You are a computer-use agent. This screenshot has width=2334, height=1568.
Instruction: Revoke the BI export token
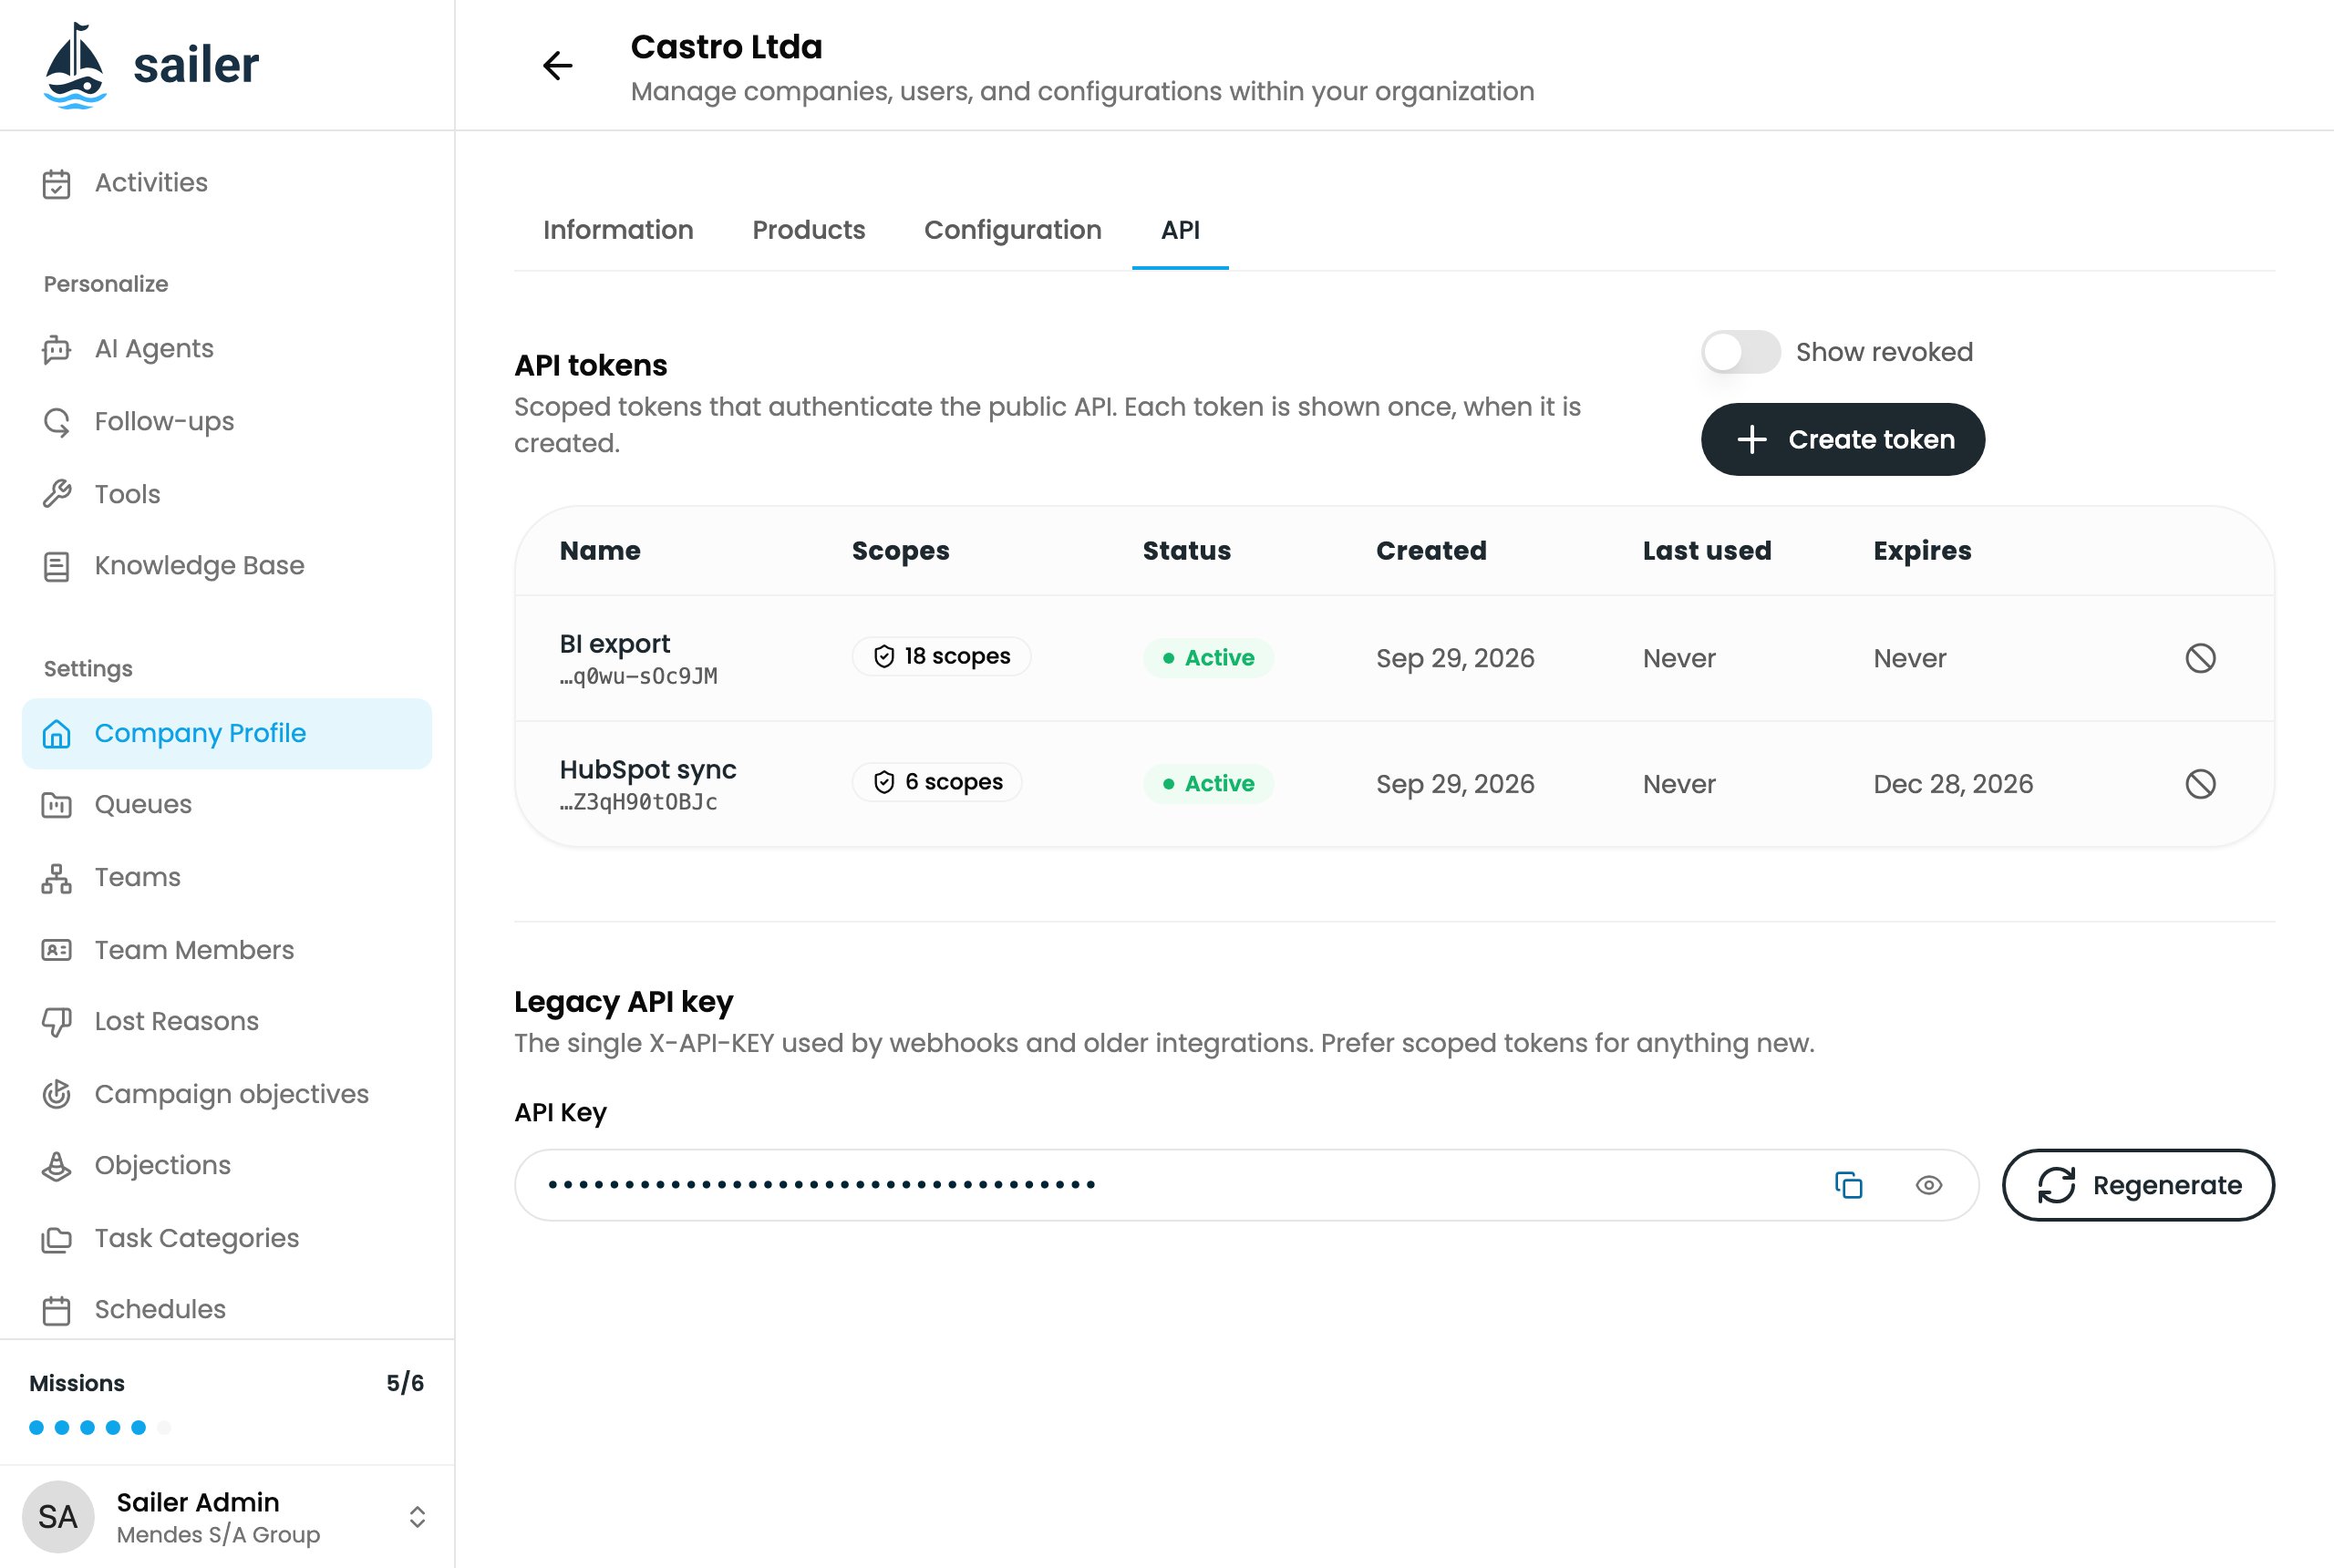[2200, 658]
